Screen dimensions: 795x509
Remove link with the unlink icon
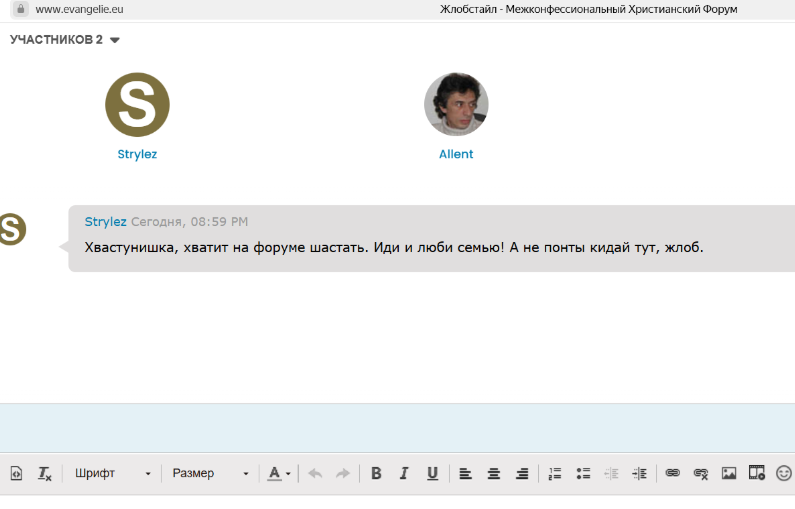click(700, 473)
